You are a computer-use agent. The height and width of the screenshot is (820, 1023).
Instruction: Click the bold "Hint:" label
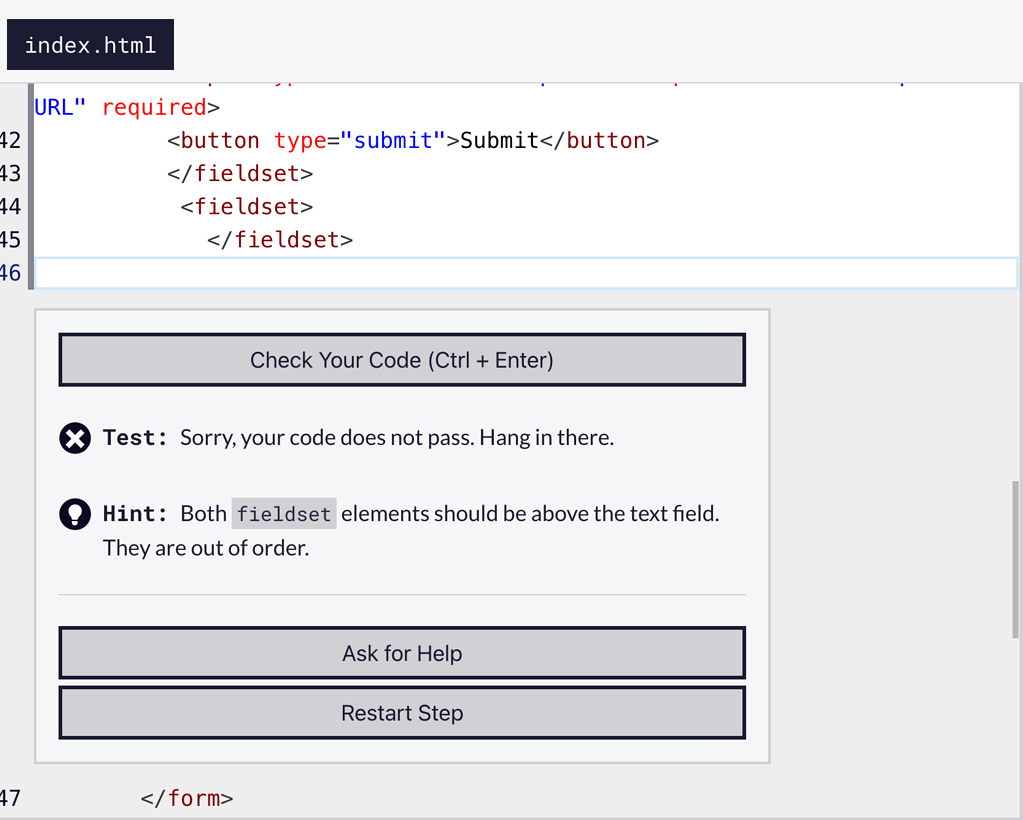[x=136, y=514]
